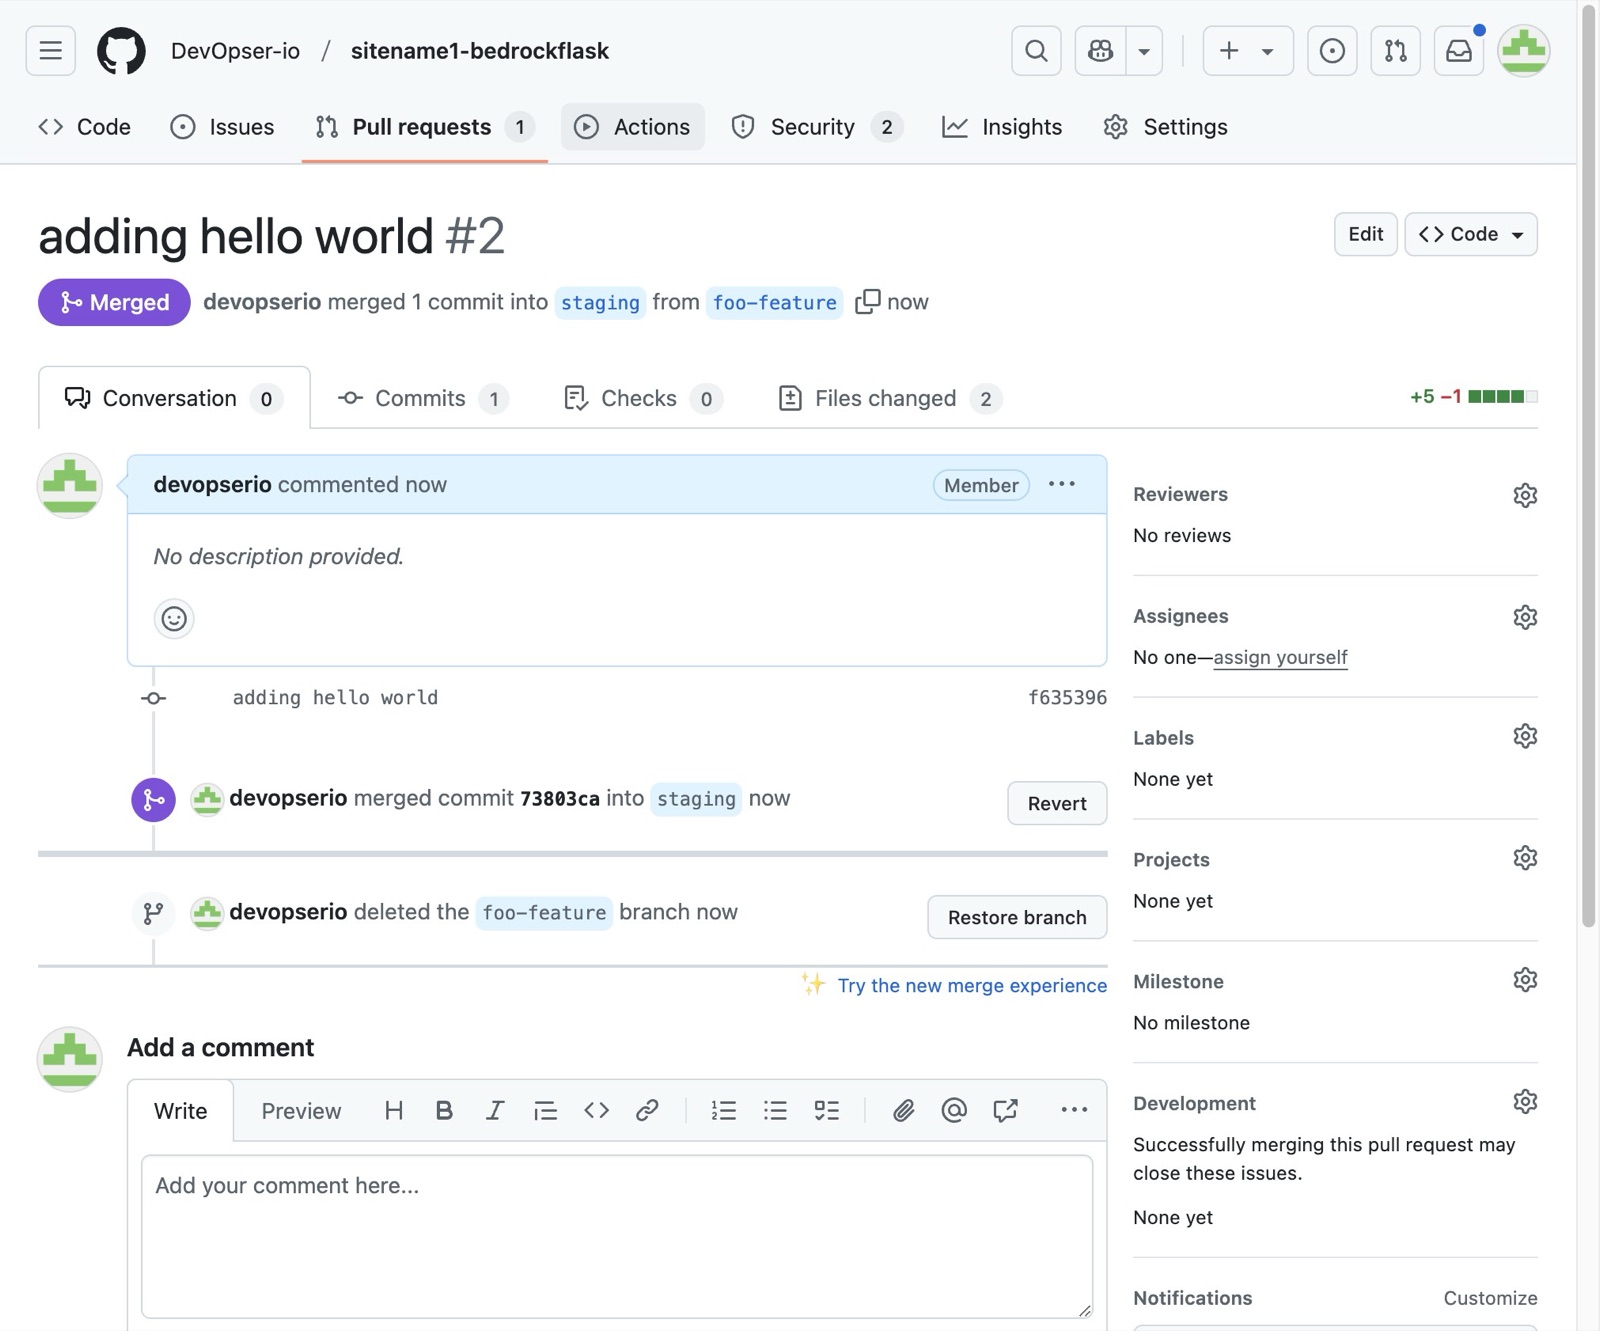Click the Bold formatting icon
Image resolution: width=1600 pixels, height=1331 pixels.
tap(444, 1110)
